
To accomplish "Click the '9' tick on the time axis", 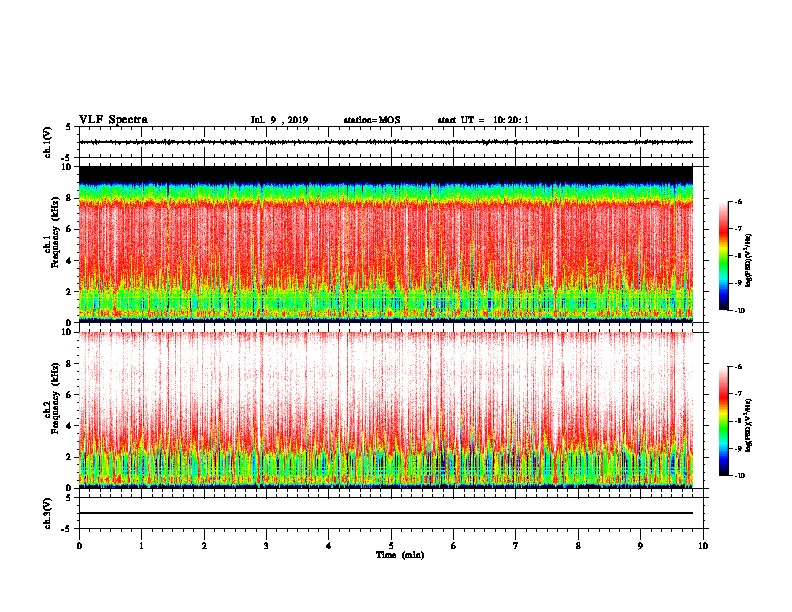I will click(x=640, y=545).
